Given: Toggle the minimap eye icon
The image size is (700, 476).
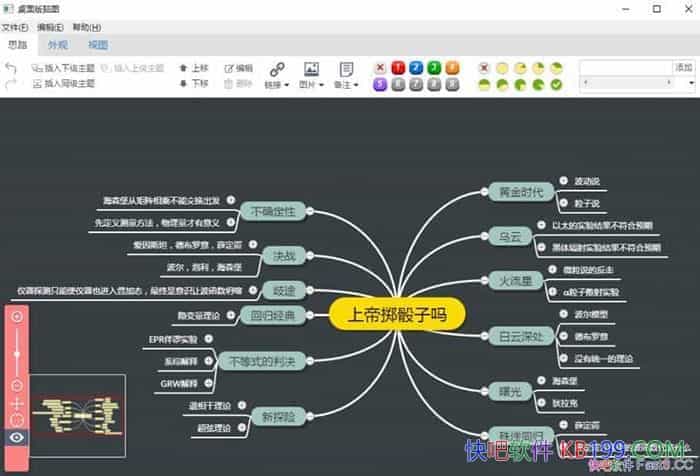Looking at the screenshot, I should [17, 437].
